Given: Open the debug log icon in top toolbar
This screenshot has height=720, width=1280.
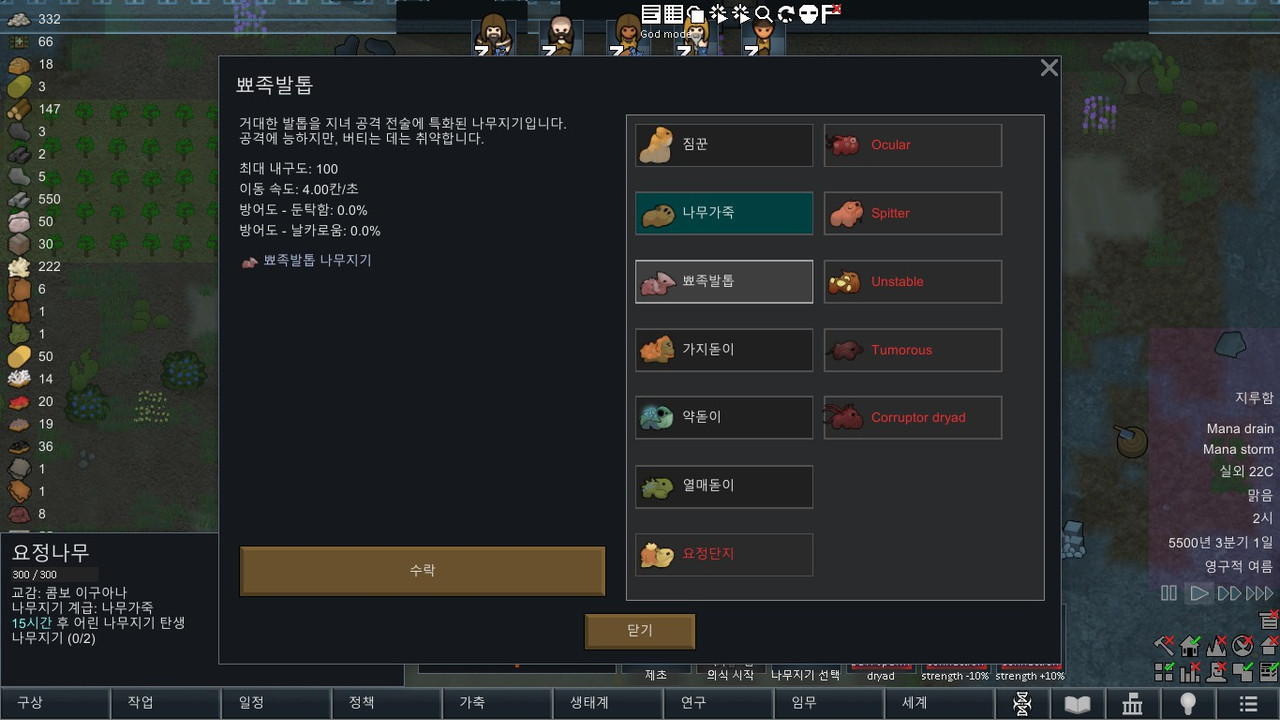Looking at the screenshot, I should pos(651,13).
